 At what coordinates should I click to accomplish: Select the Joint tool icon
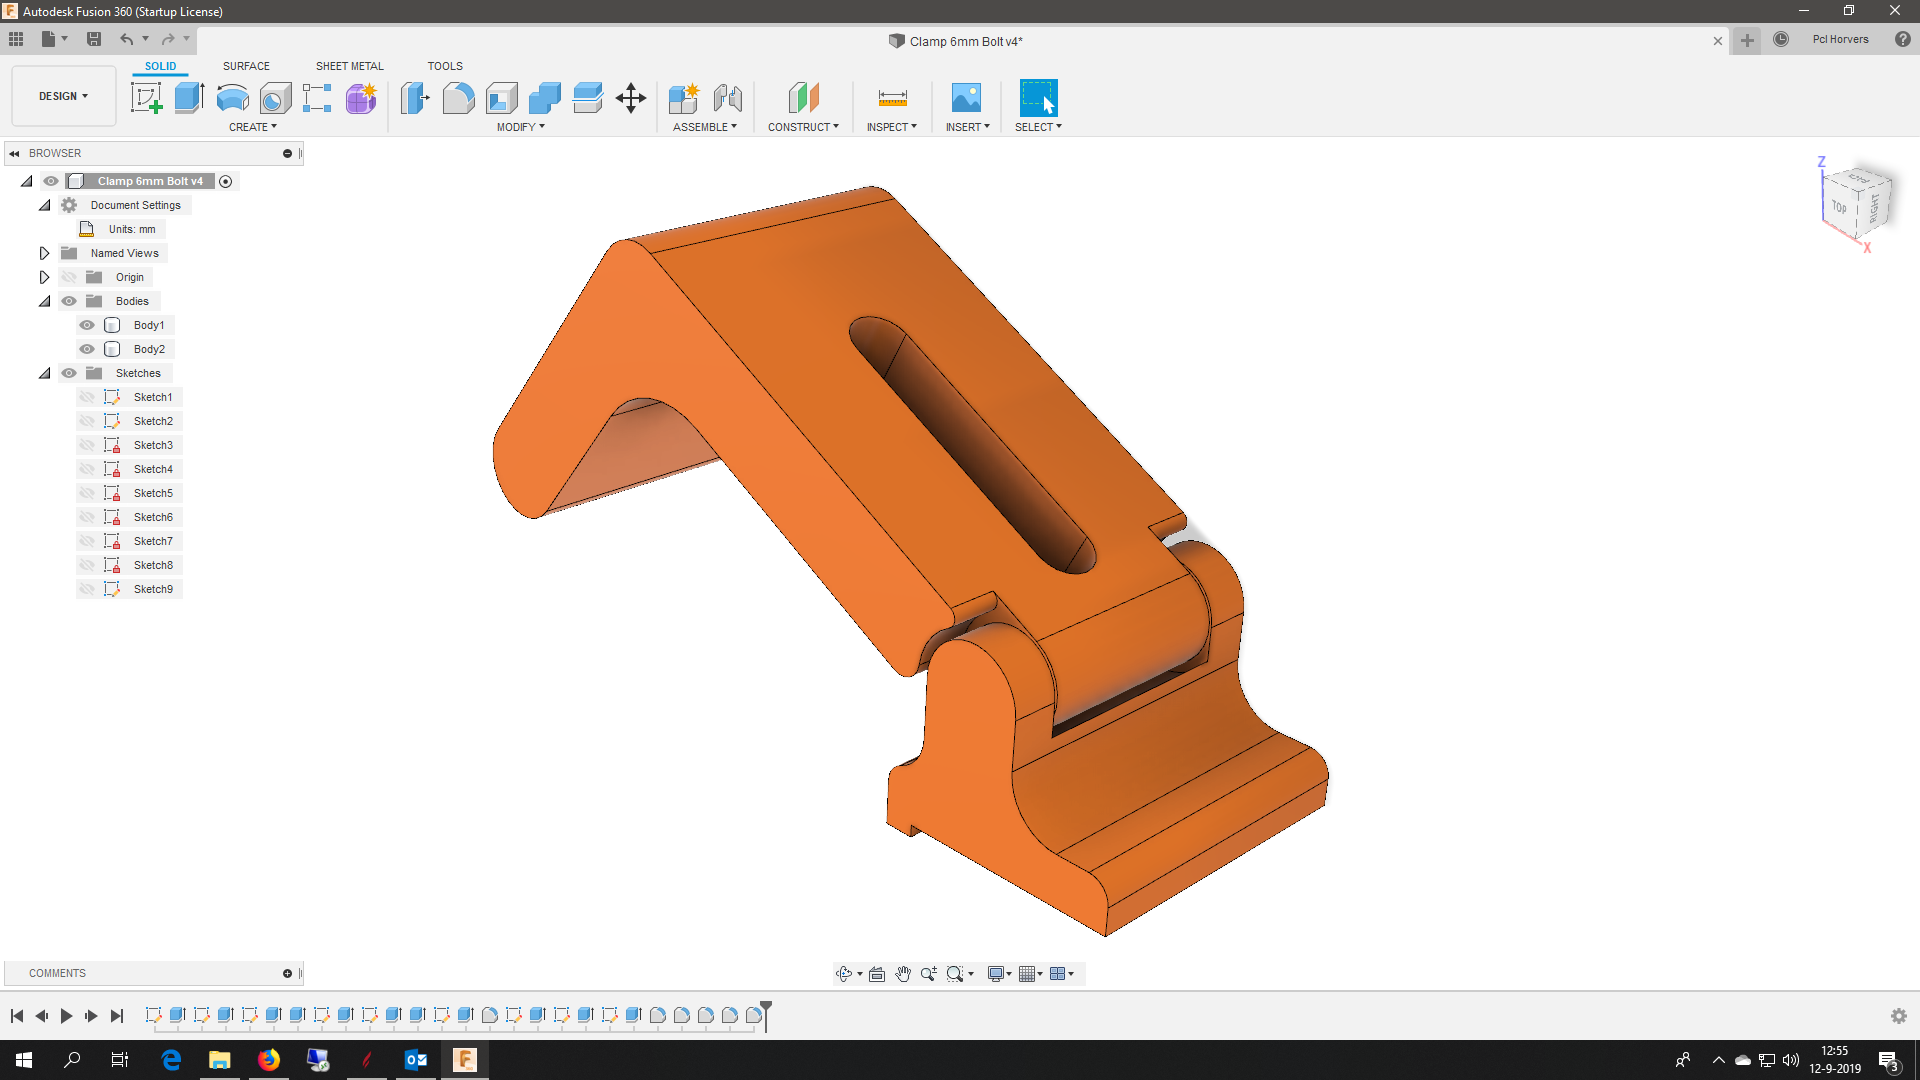[727, 98]
